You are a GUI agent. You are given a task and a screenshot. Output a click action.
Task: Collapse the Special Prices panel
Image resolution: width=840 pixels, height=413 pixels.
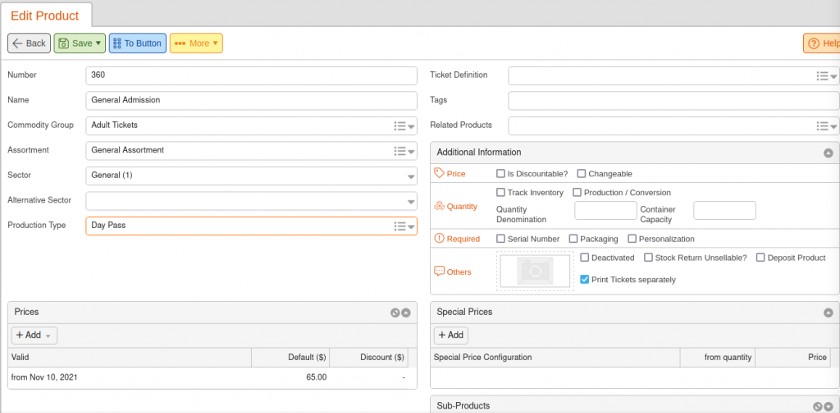[828, 313]
